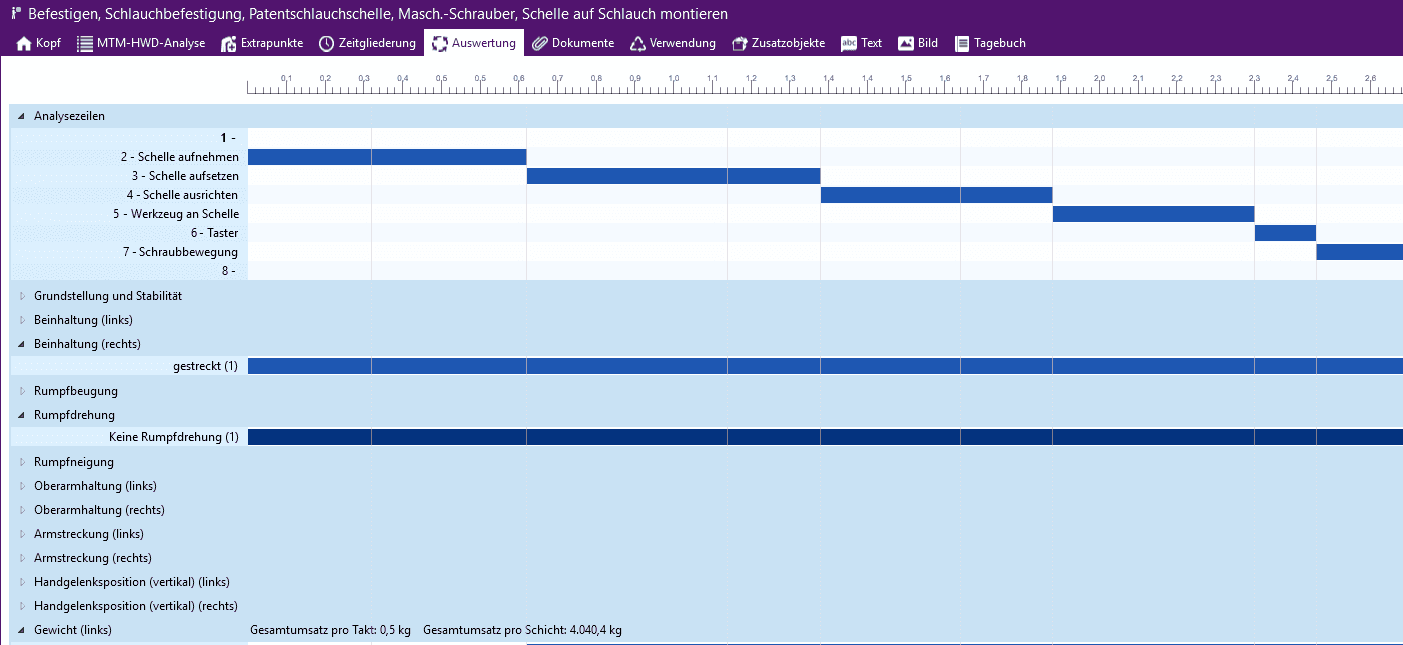The image size is (1403, 645).
Task: Collapse the Gewicht (links) section
Action: point(21,630)
